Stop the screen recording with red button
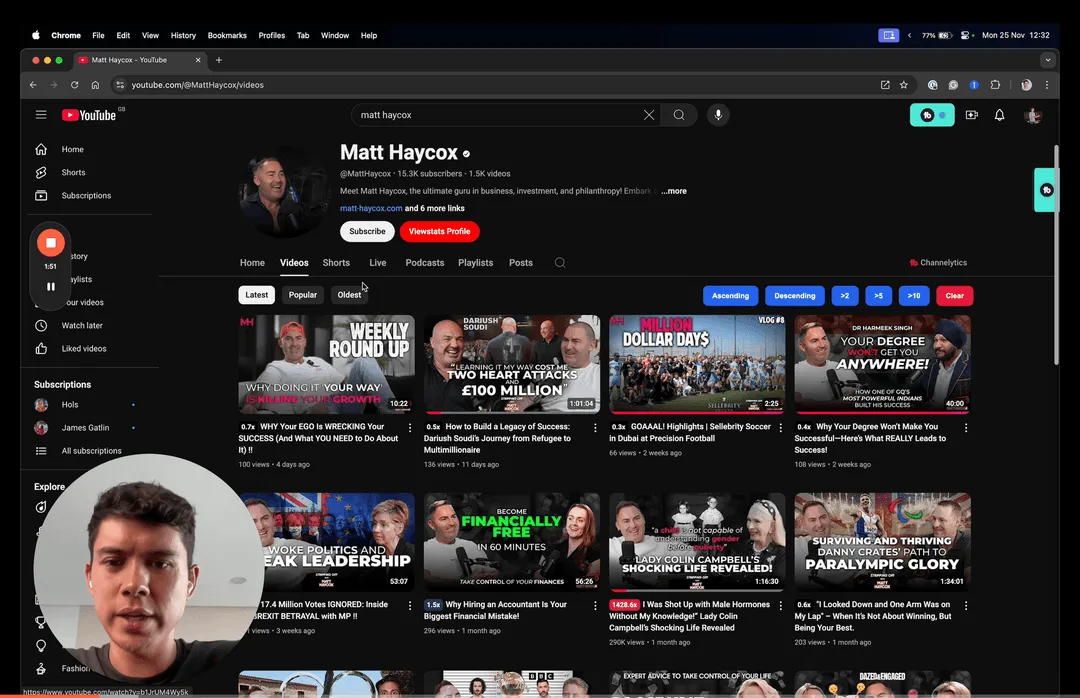The width and height of the screenshot is (1080, 698). [50, 243]
